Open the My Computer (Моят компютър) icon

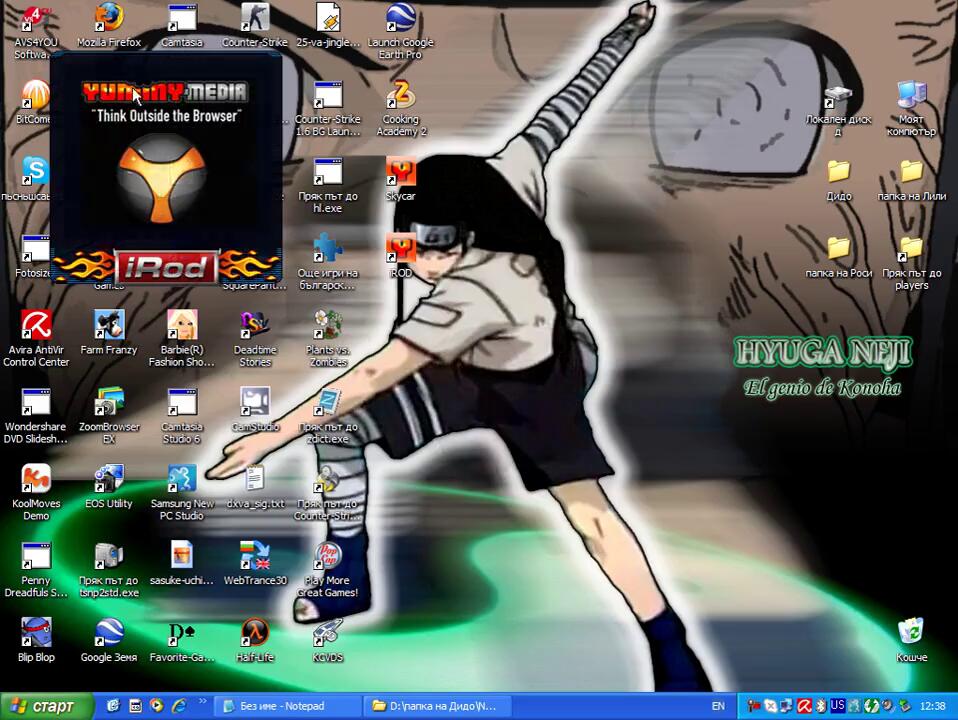(910, 96)
